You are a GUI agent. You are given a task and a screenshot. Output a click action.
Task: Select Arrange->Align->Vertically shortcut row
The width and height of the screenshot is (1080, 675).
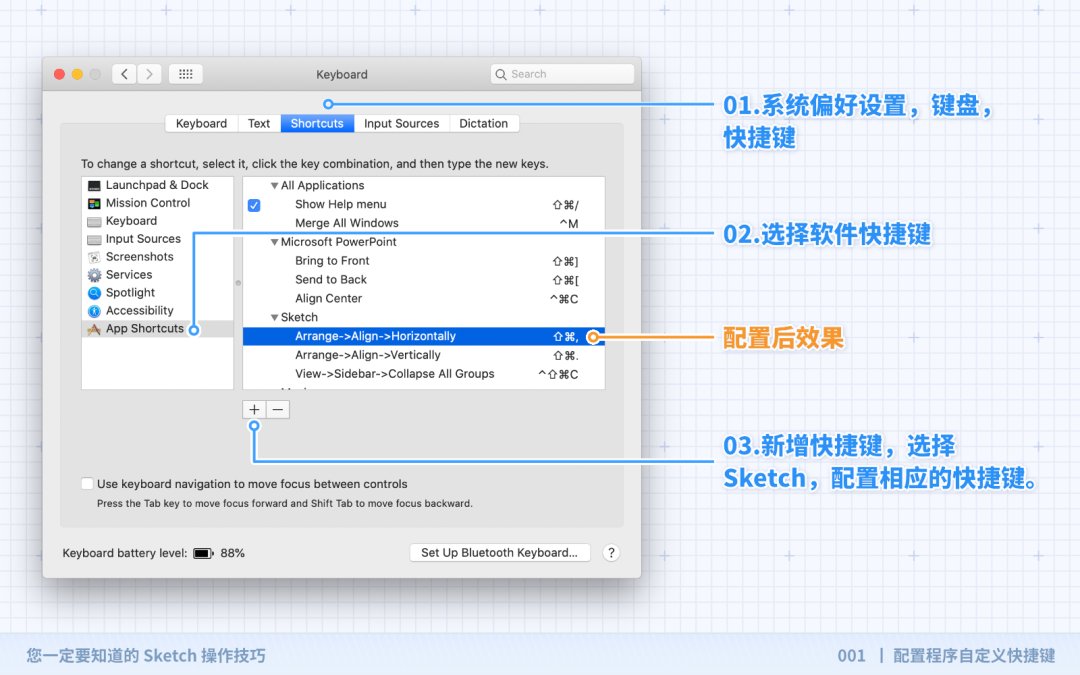coord(424,355)
